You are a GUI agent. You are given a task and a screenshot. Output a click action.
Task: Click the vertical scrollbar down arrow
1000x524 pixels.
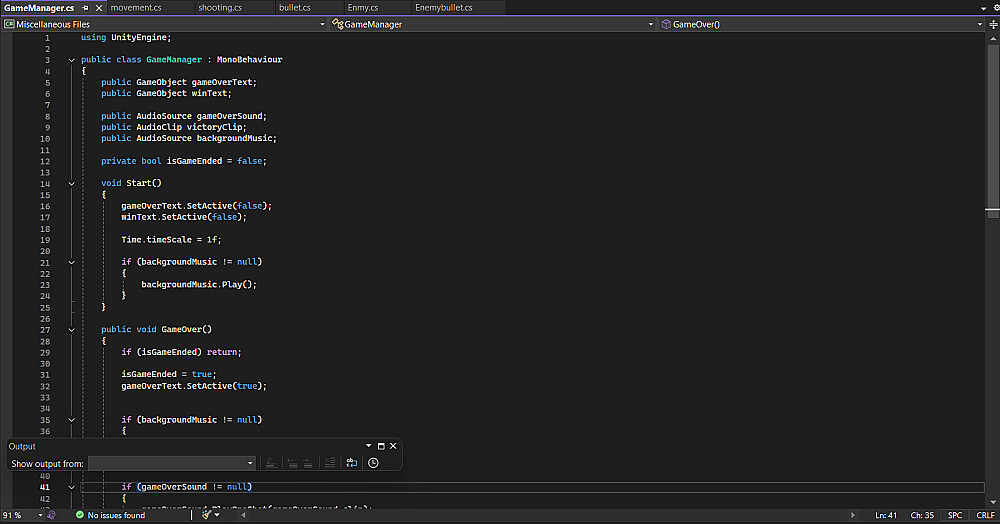point(993,503)
